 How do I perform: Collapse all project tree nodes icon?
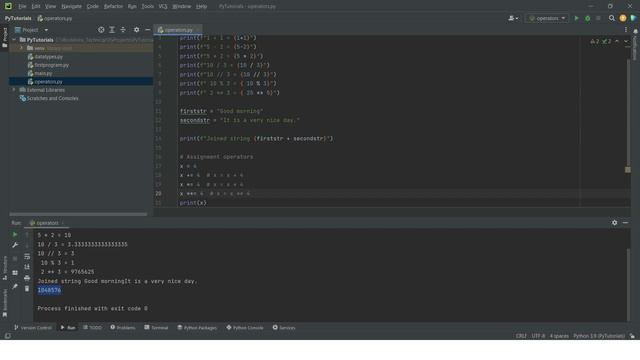coord(123,30)
